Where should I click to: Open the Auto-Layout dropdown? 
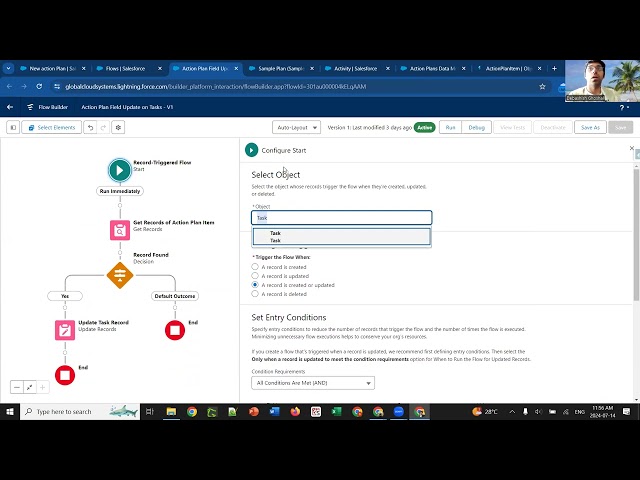296,127
